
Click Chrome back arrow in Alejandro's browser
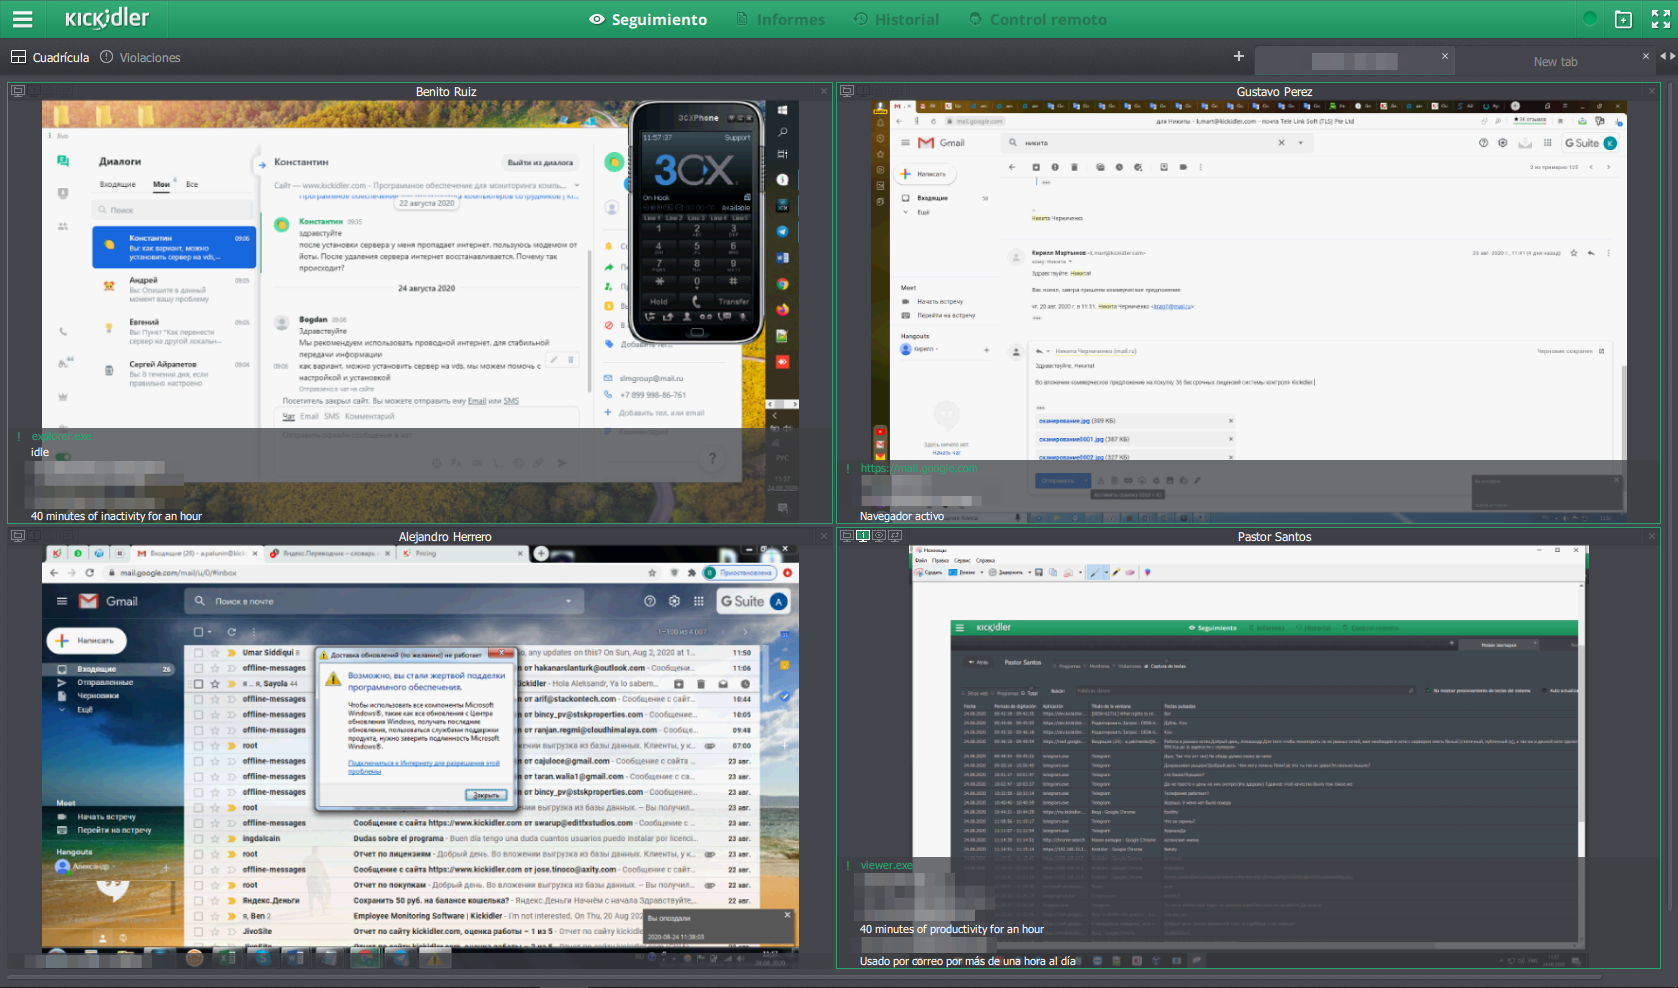[55, 573]
